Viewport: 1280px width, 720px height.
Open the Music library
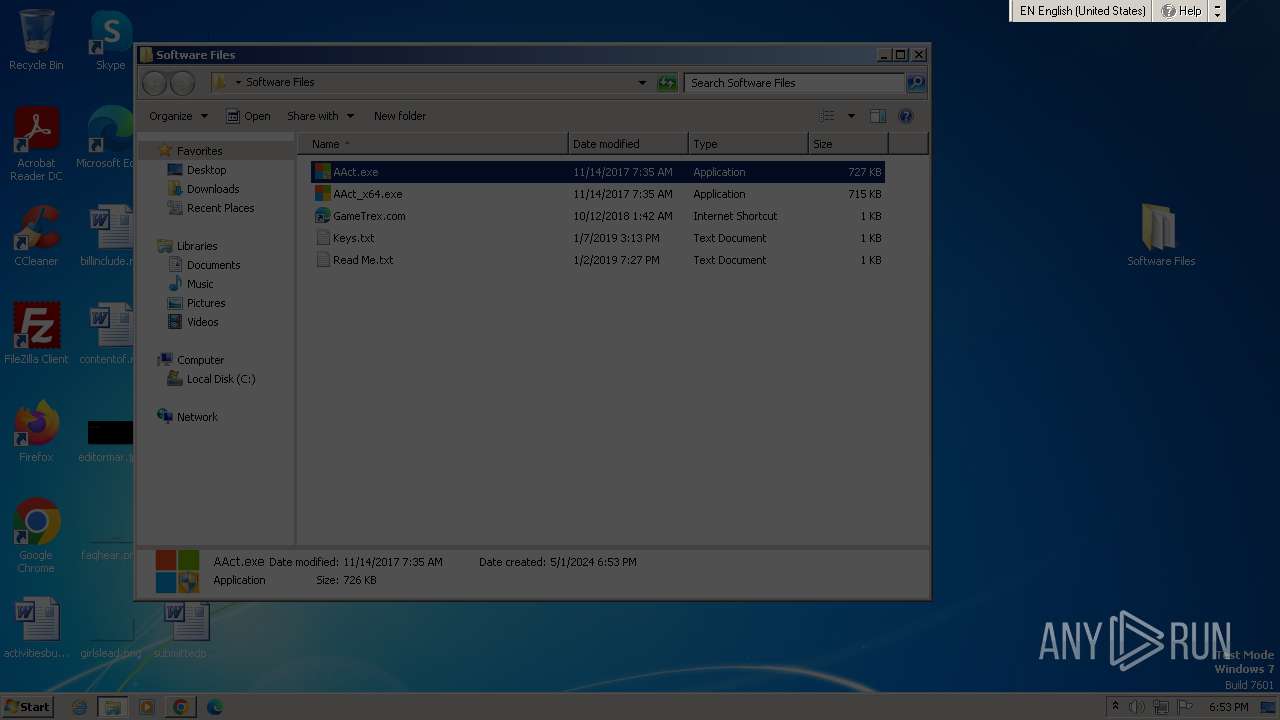[x=200, y=284]
